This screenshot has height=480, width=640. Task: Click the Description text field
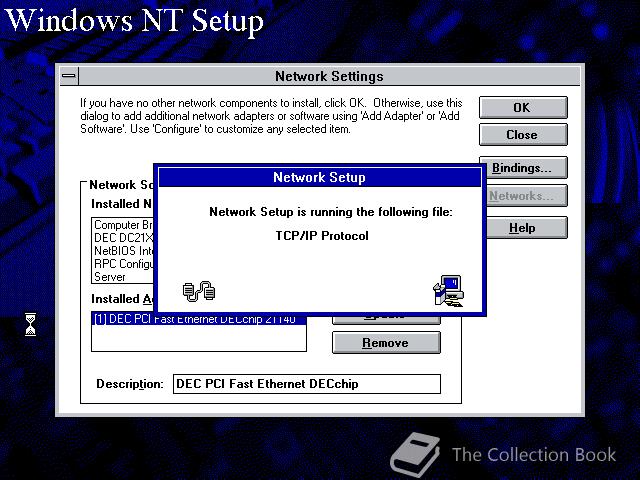(x=307, y=384)
